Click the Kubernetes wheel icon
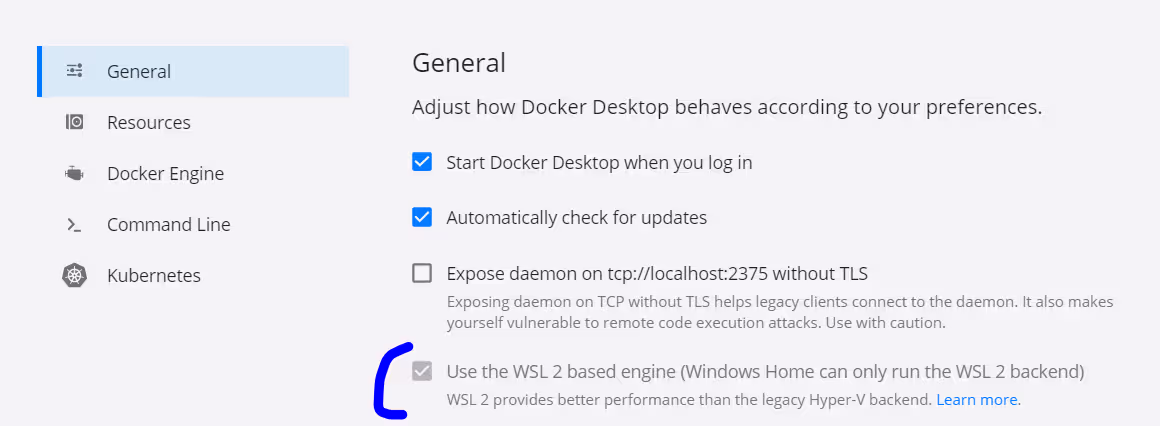This screenshot has width=1160, height=426. pos(74,275)
